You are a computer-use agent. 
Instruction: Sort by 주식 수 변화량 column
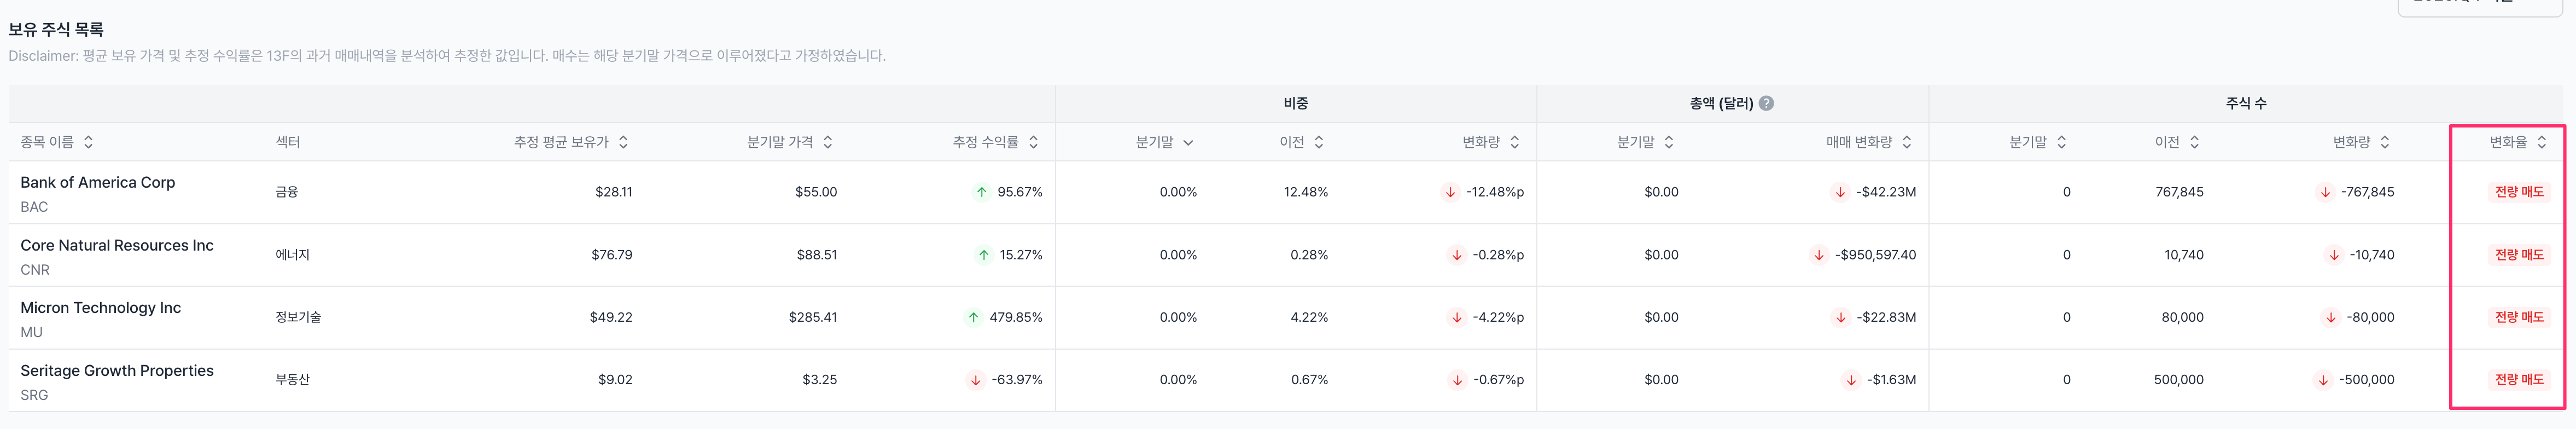[2385, 142]
